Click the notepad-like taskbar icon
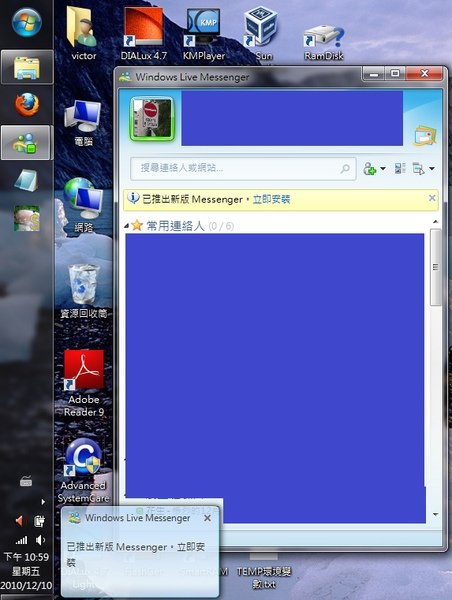 [x=26, y=180]
